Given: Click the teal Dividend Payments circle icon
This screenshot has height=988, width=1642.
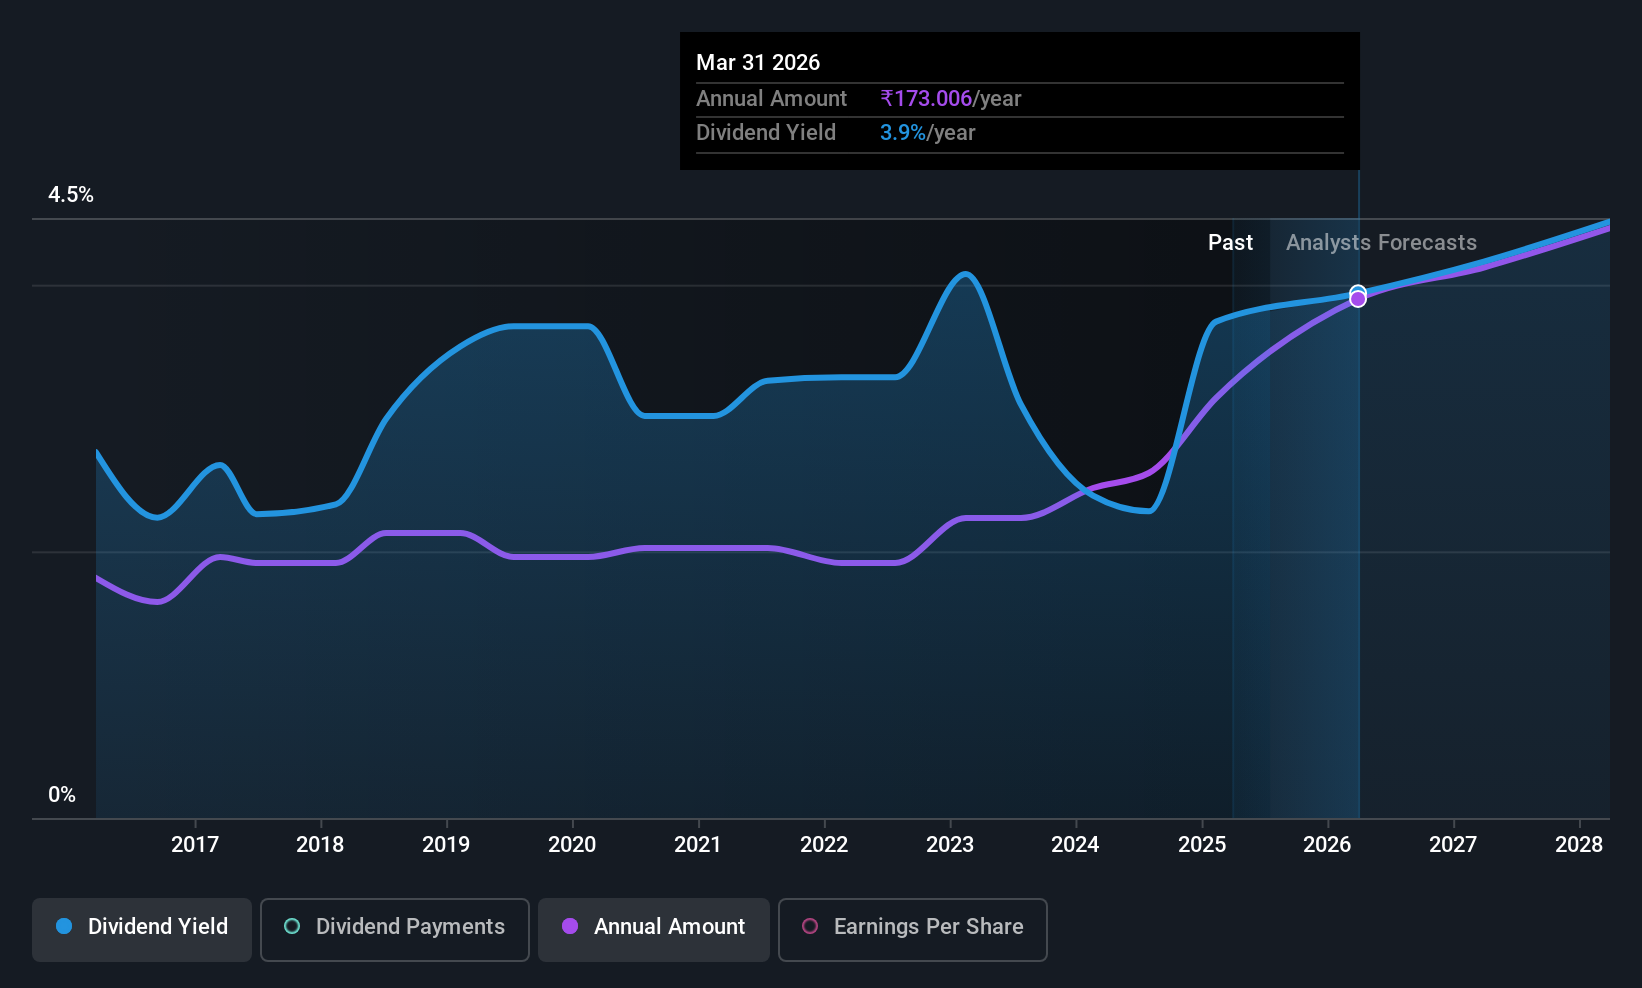Looking at the screenshot, I should 292,926.
